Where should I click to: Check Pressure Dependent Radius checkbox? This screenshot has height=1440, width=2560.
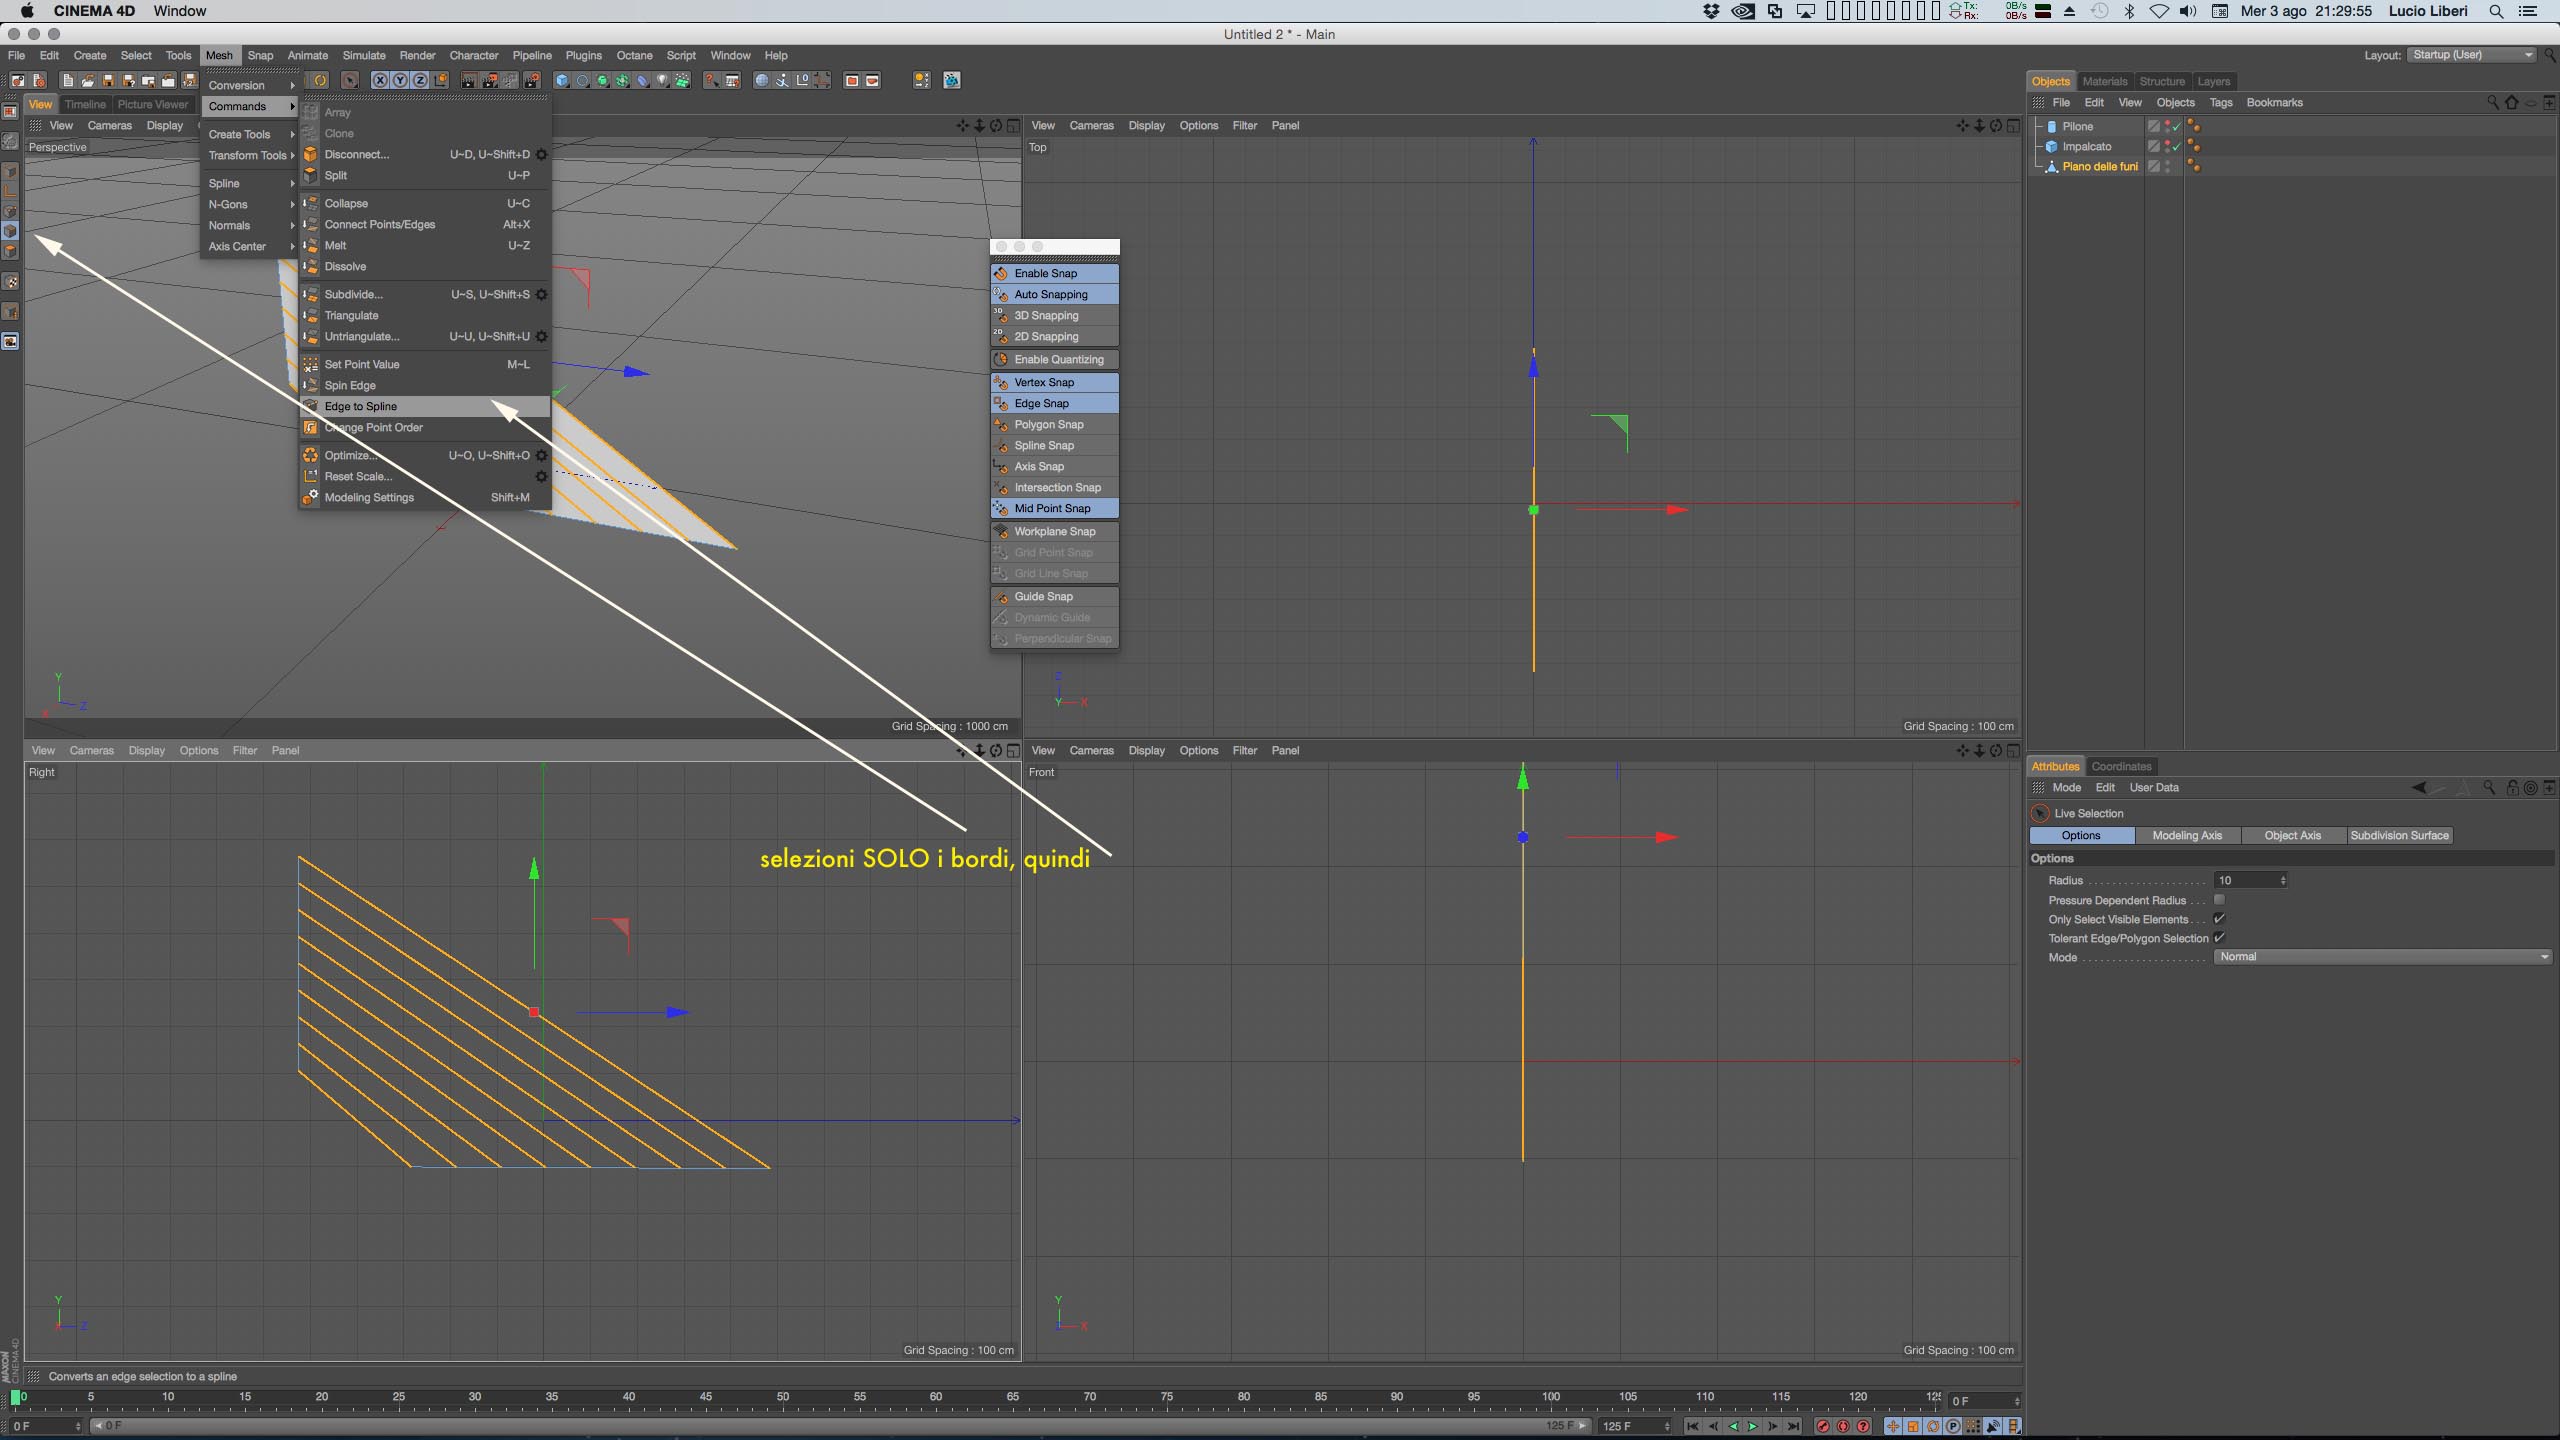[x=2219, y=900]
